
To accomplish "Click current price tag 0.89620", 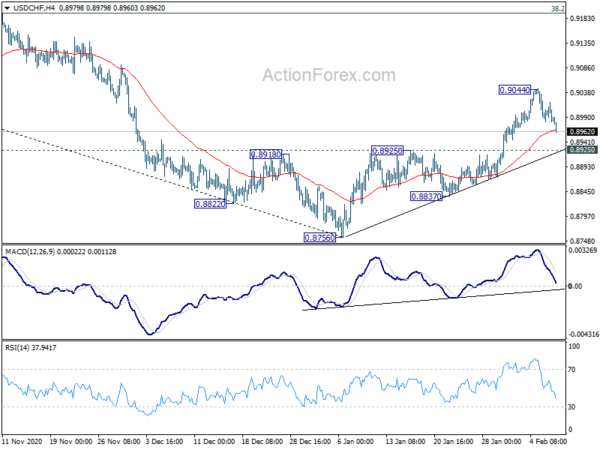I will tap(582, 132).
